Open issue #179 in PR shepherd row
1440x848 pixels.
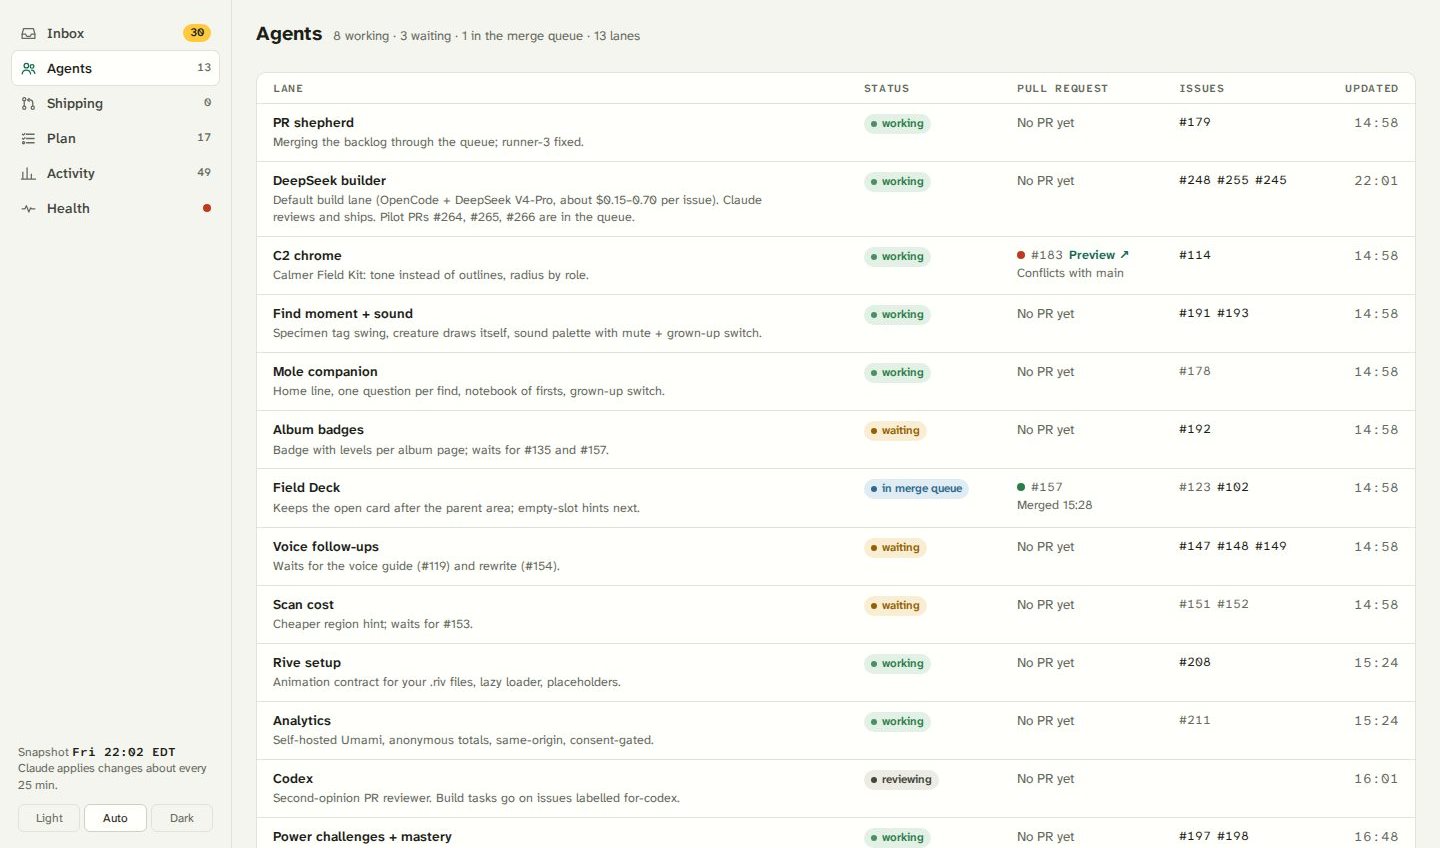pyautogui.click(x=1195, y=122)
